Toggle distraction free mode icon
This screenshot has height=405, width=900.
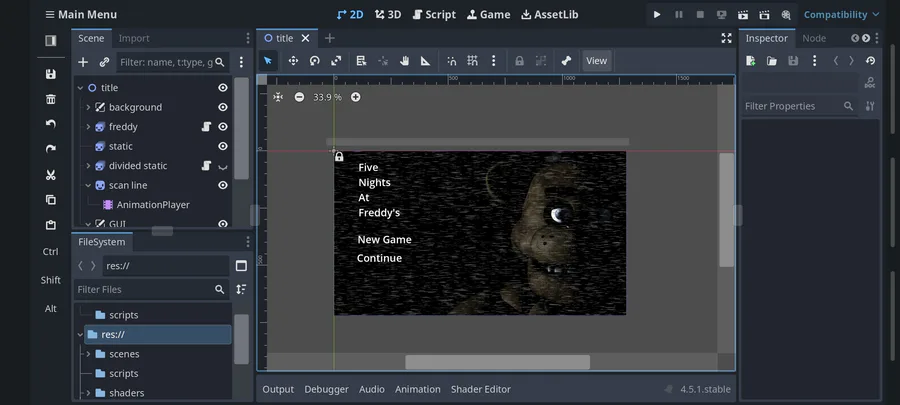[x=726, y=38]
